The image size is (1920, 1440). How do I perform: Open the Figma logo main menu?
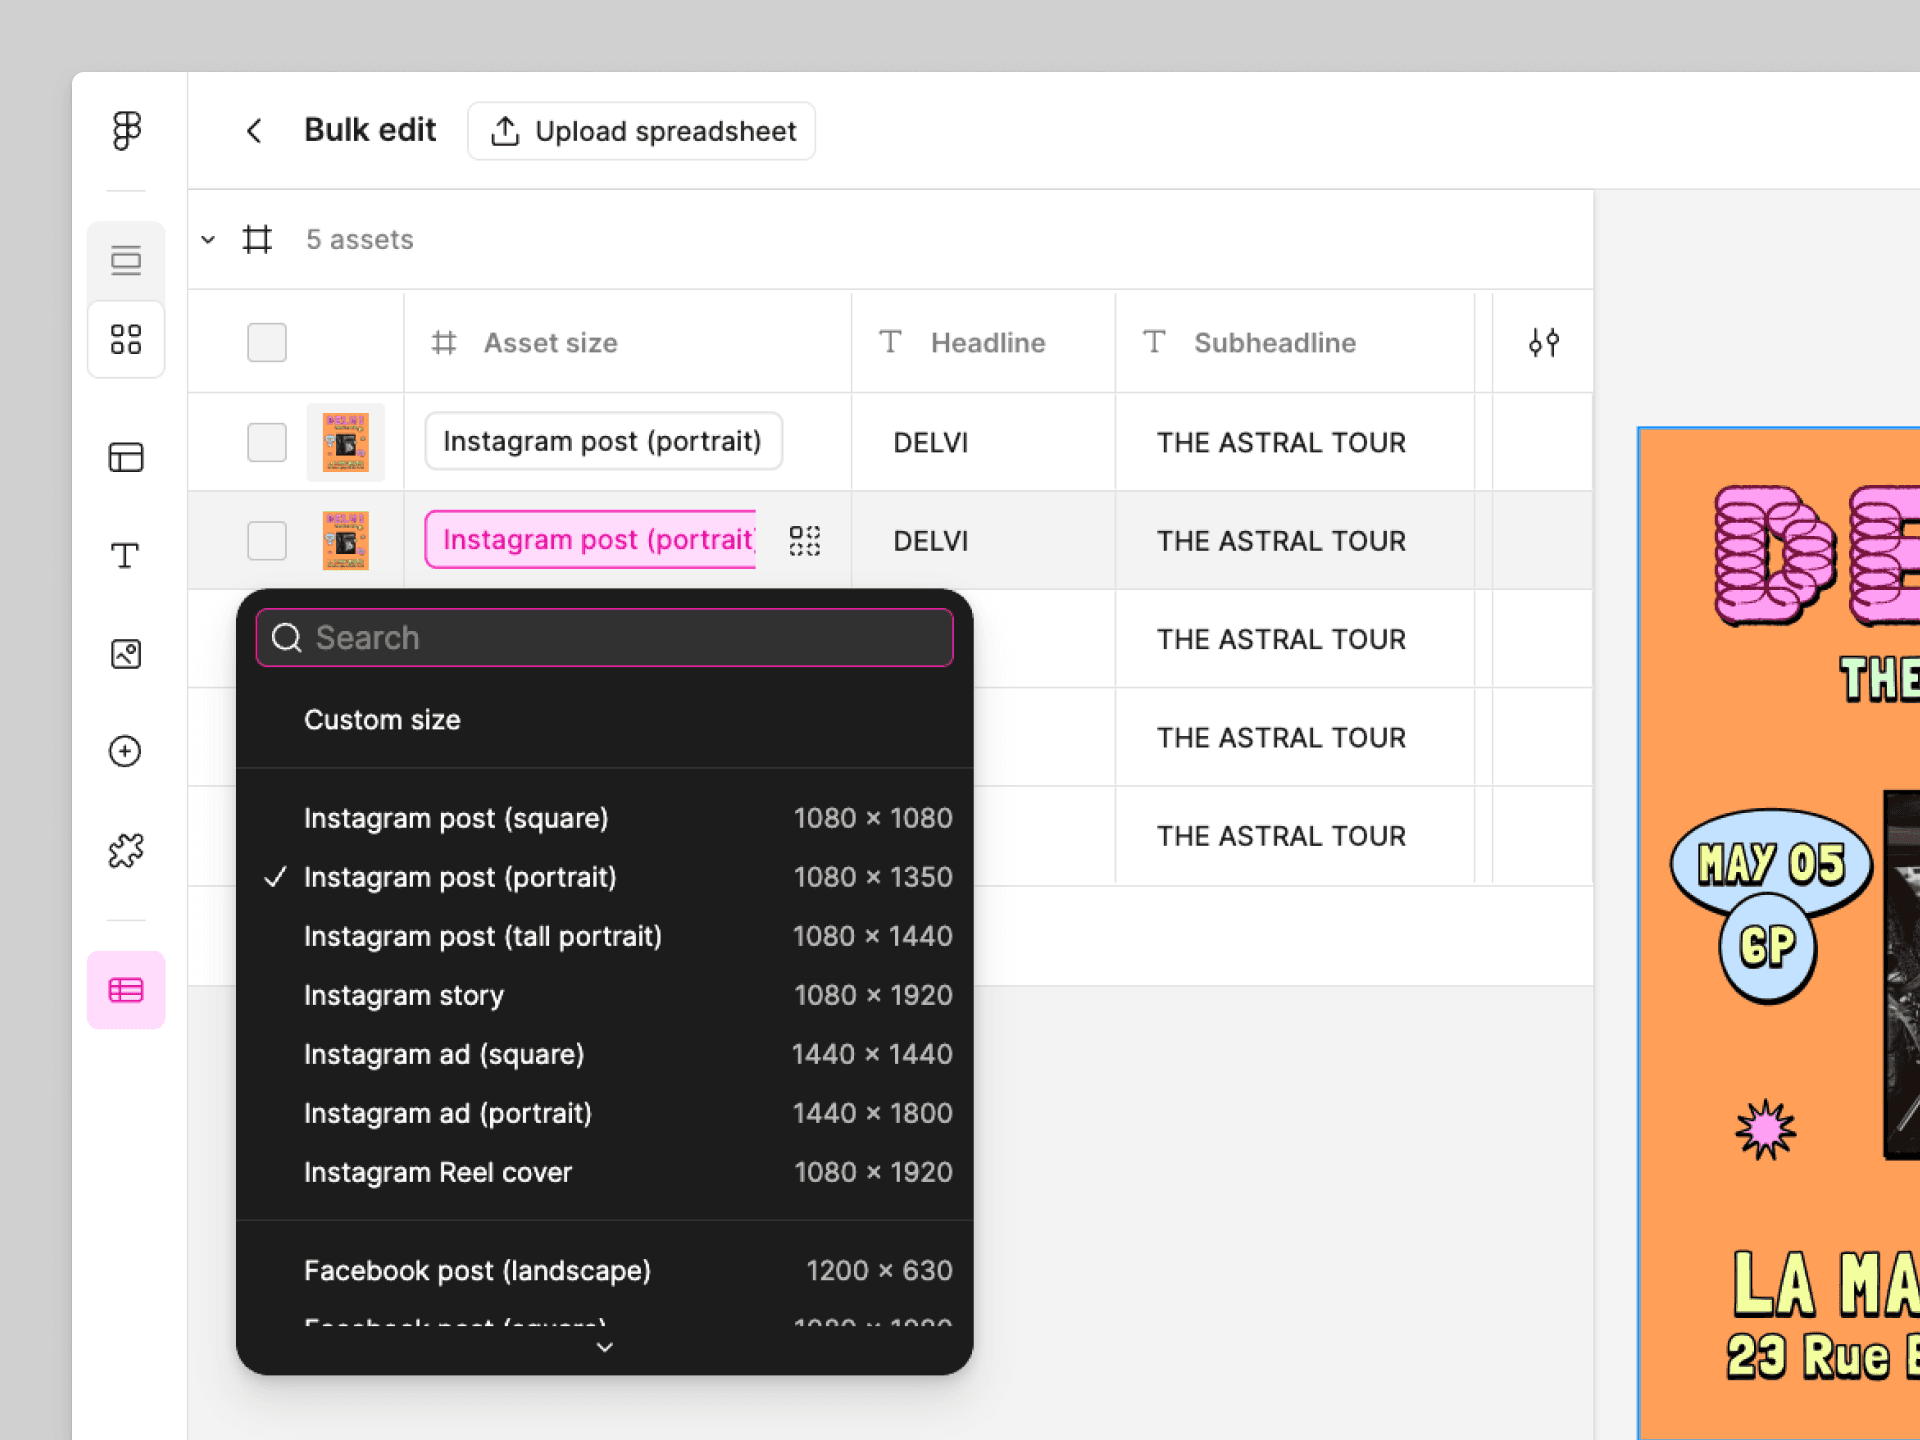tap(126, 130)
